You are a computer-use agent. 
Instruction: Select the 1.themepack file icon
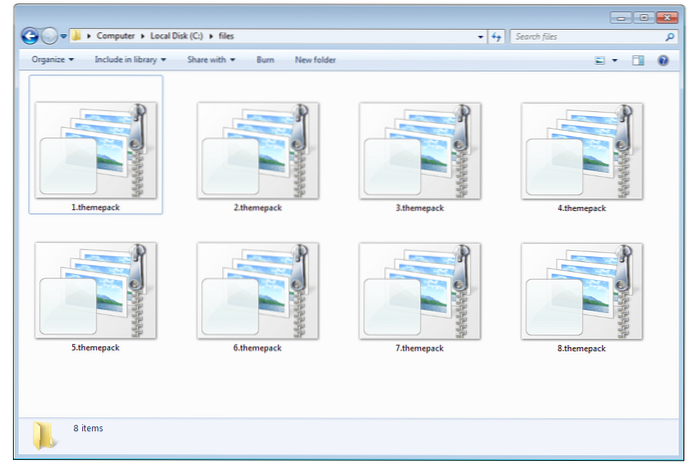pos(96,150)
